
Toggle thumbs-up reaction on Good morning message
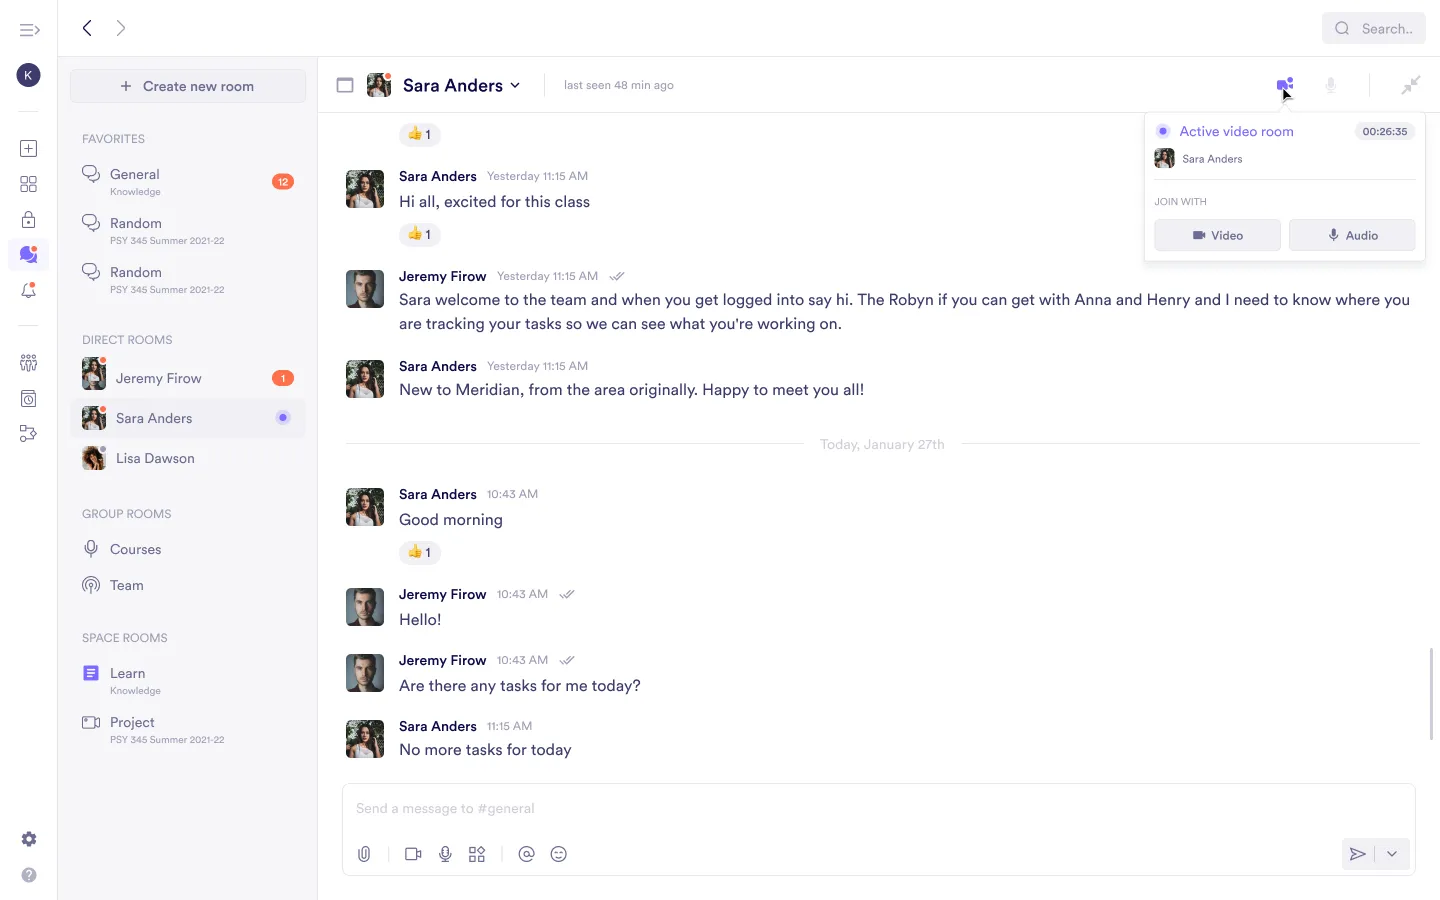tap(420, 552)
